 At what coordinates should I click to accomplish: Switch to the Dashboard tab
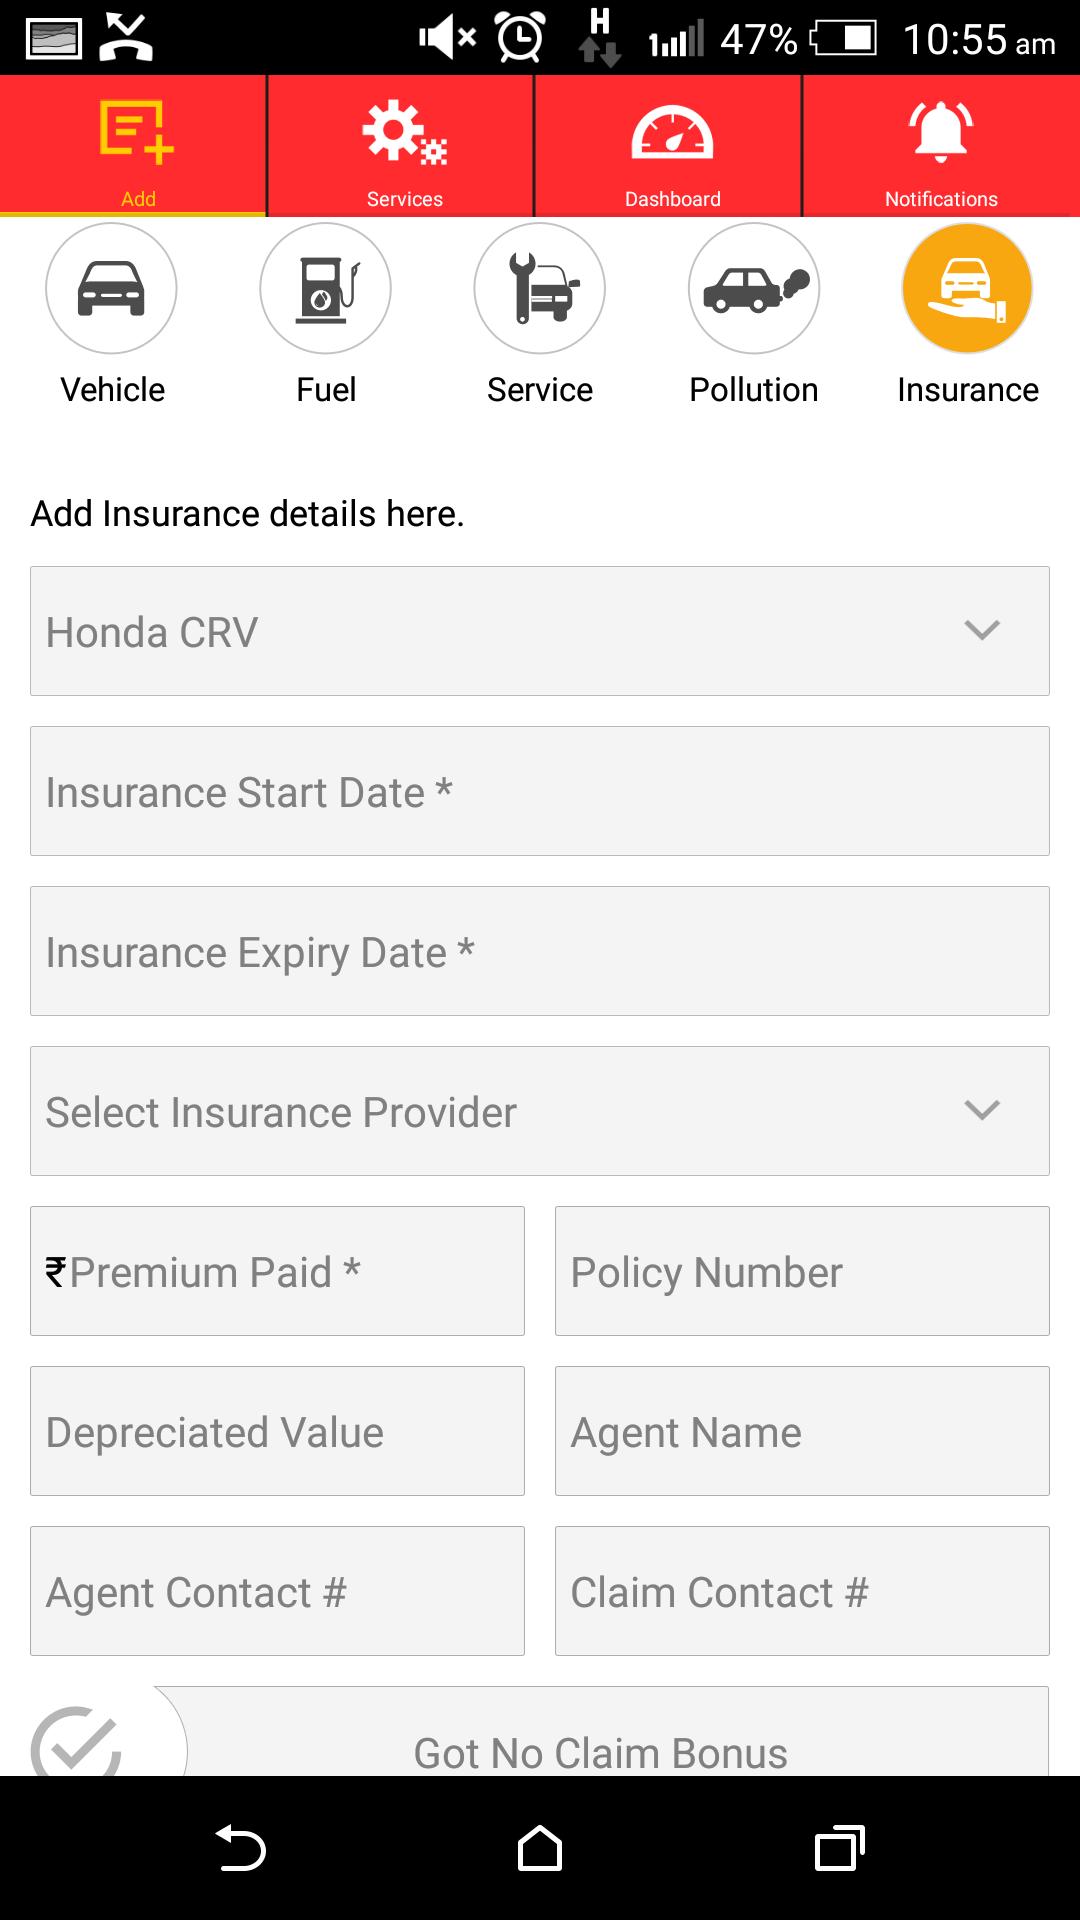672,146
